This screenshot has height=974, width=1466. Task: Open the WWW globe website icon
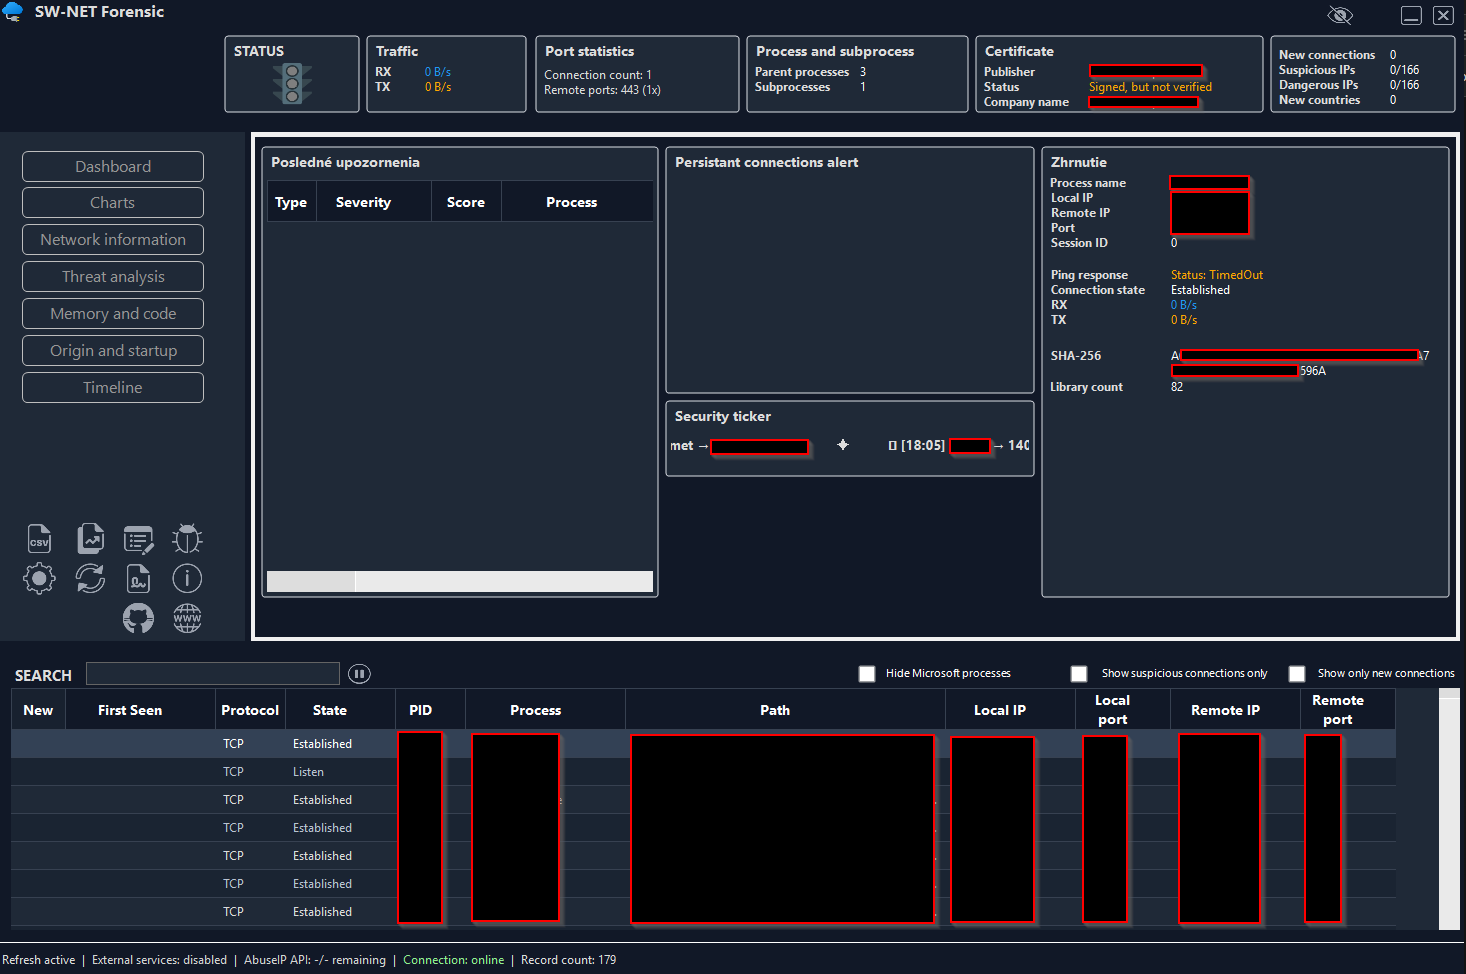[187, 618]
